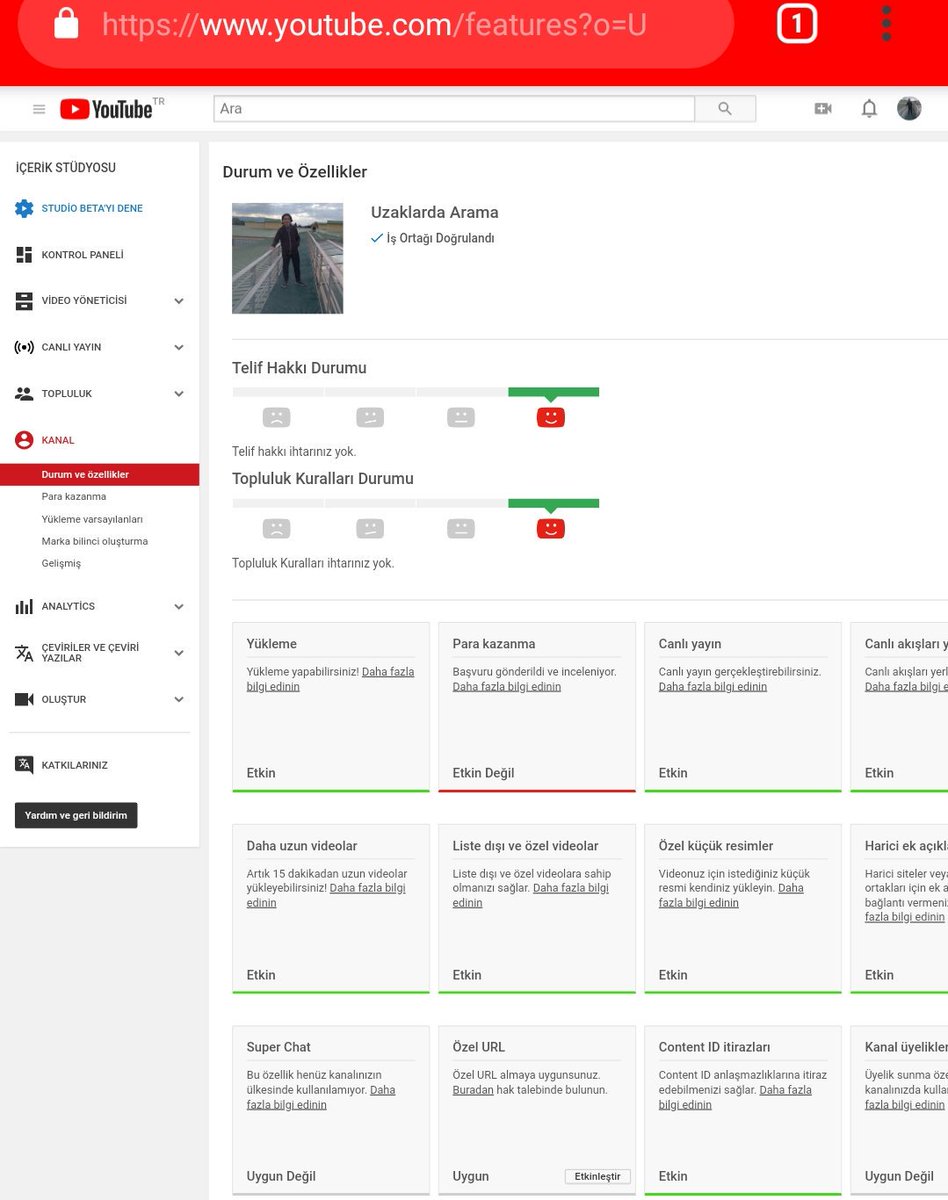The height and width of the screenshot is (1200, 948).
Task: Click the Kontrol Paneli dashboard icon
Action: (24, 255)
